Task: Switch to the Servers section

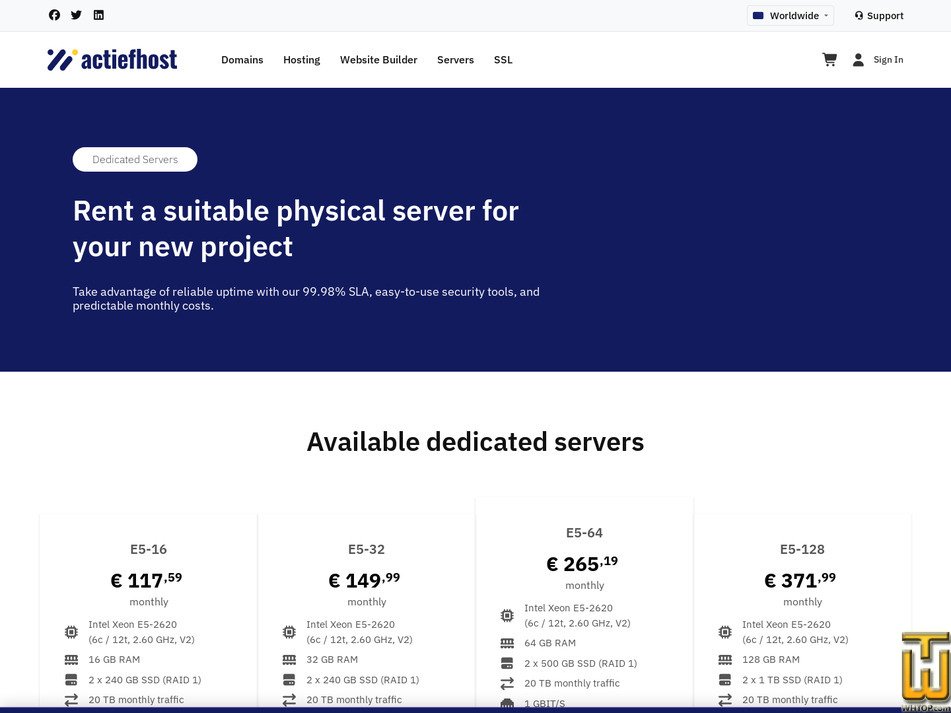Action: (x=455, y=59)
